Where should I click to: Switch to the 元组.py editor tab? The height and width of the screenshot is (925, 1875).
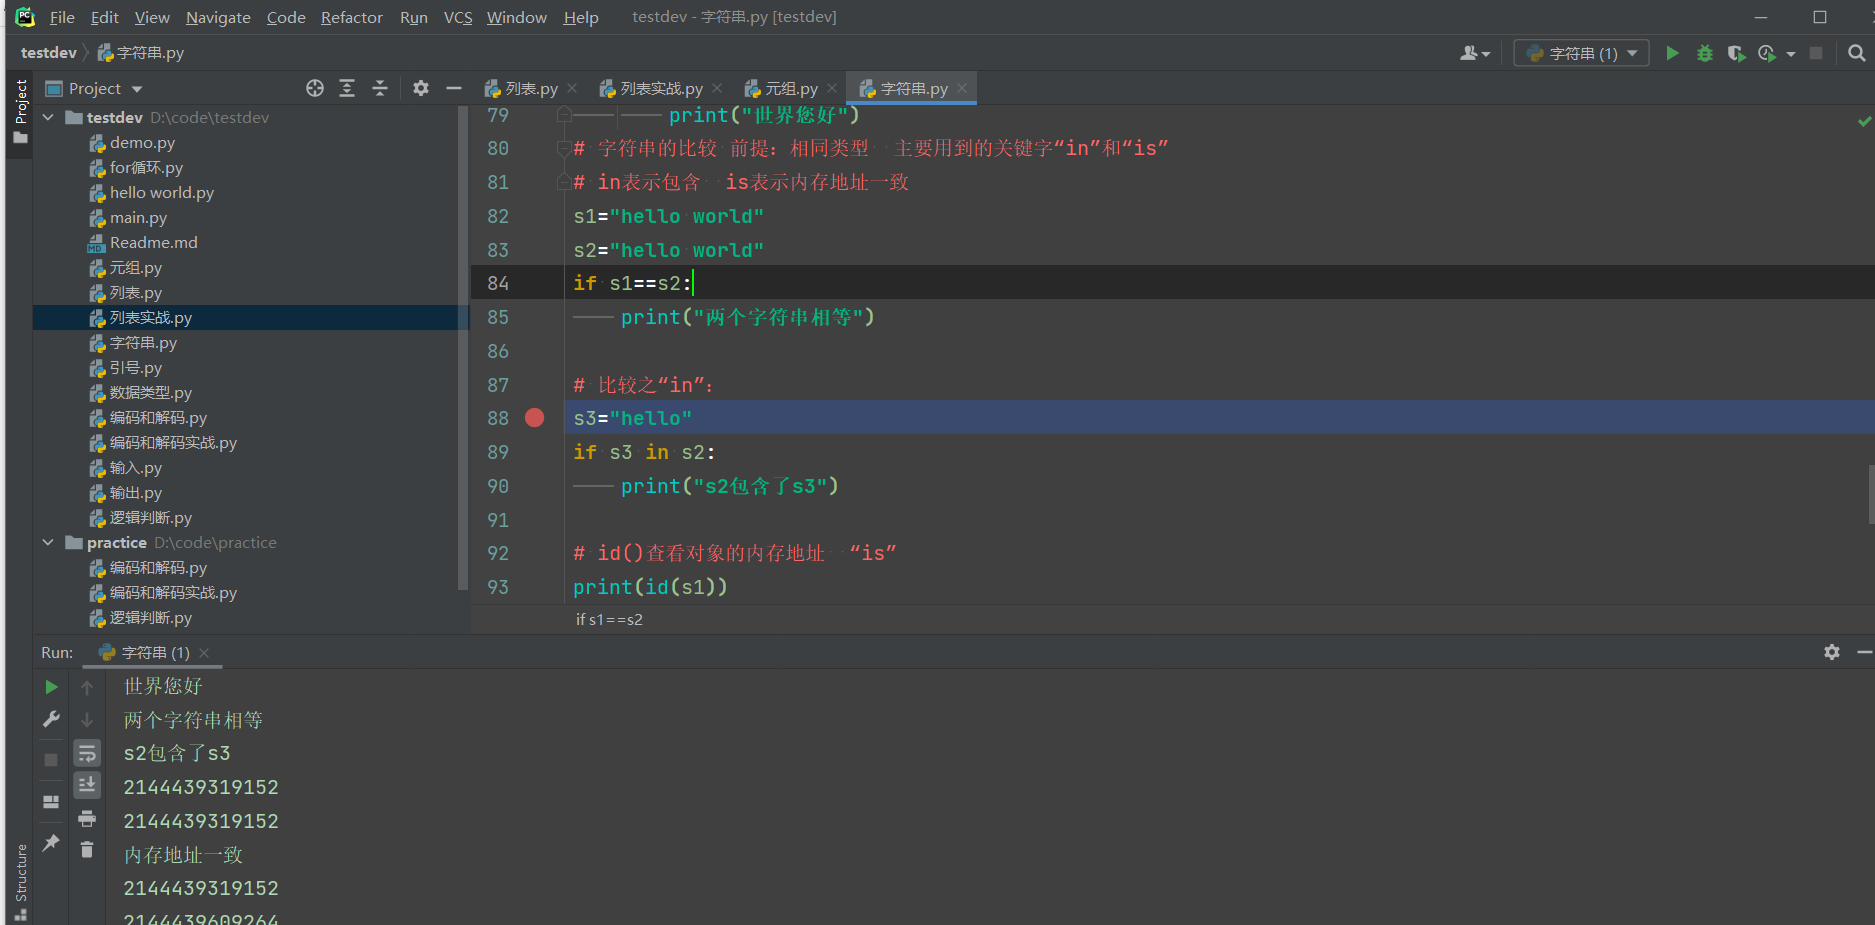[790, 88]
